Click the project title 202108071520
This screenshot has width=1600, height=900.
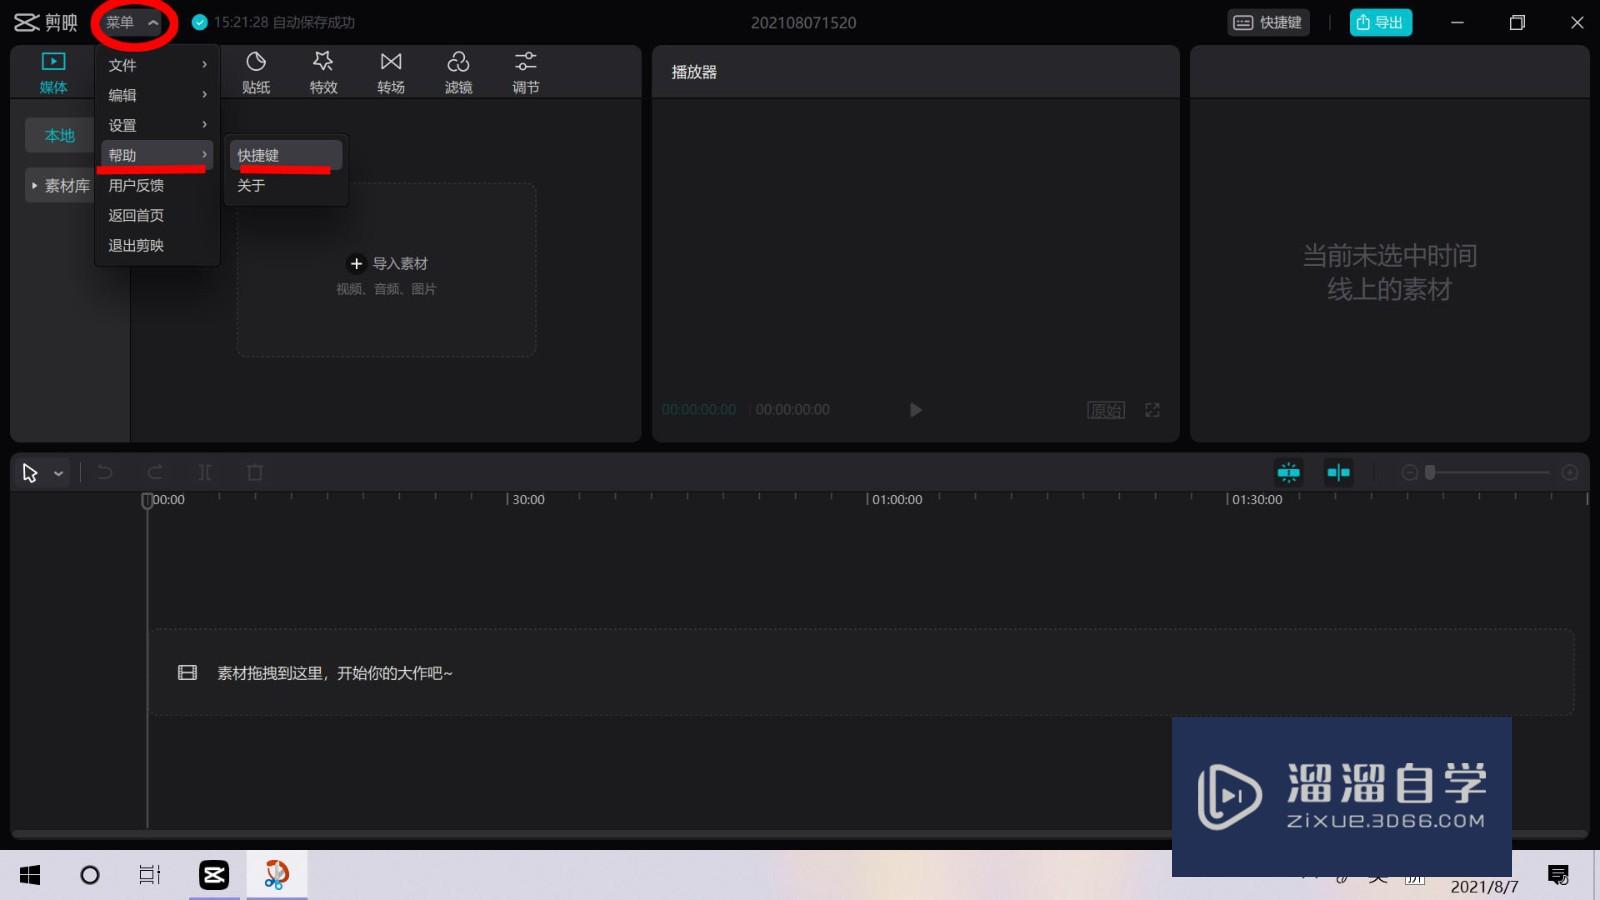tap(803, 22)
